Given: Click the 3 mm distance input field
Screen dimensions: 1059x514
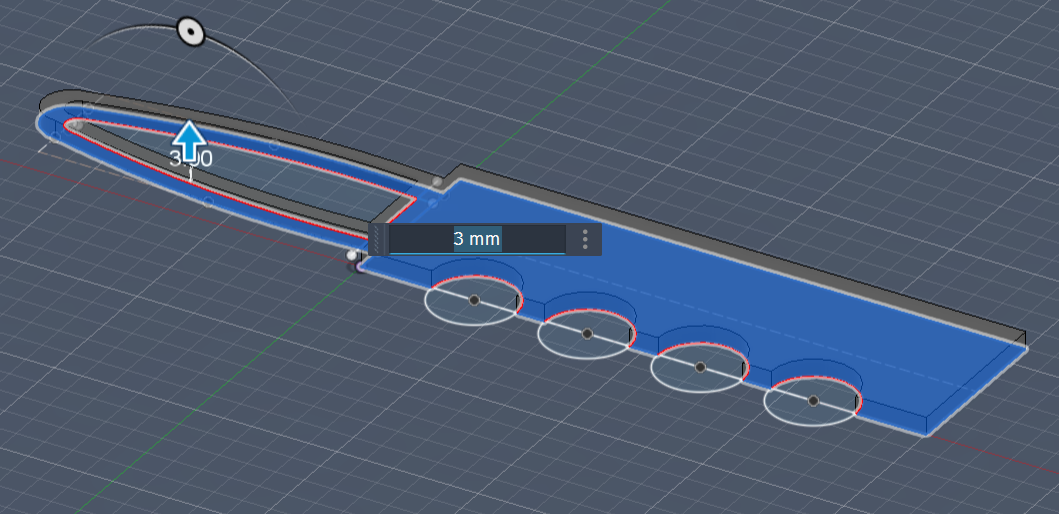Looking at the screenshot, I should 477,239.
